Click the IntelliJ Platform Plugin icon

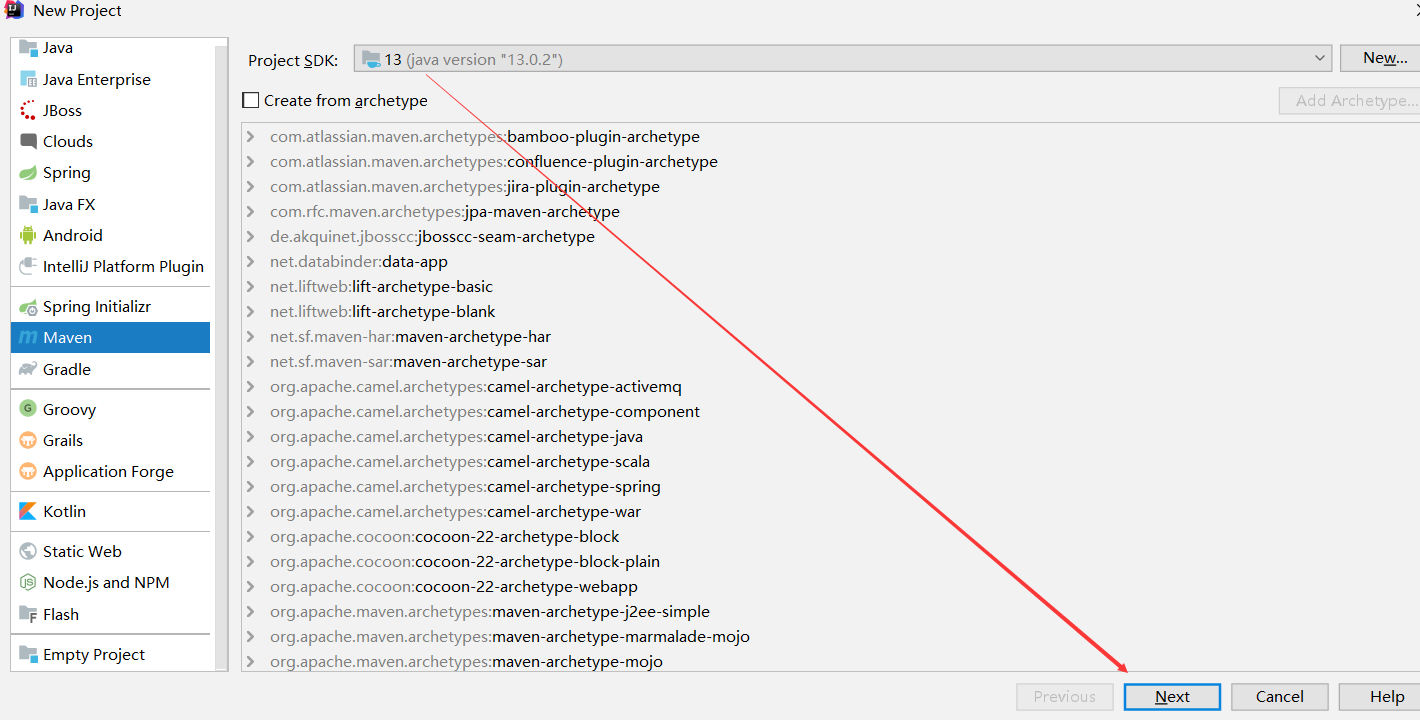click(28, 266)
